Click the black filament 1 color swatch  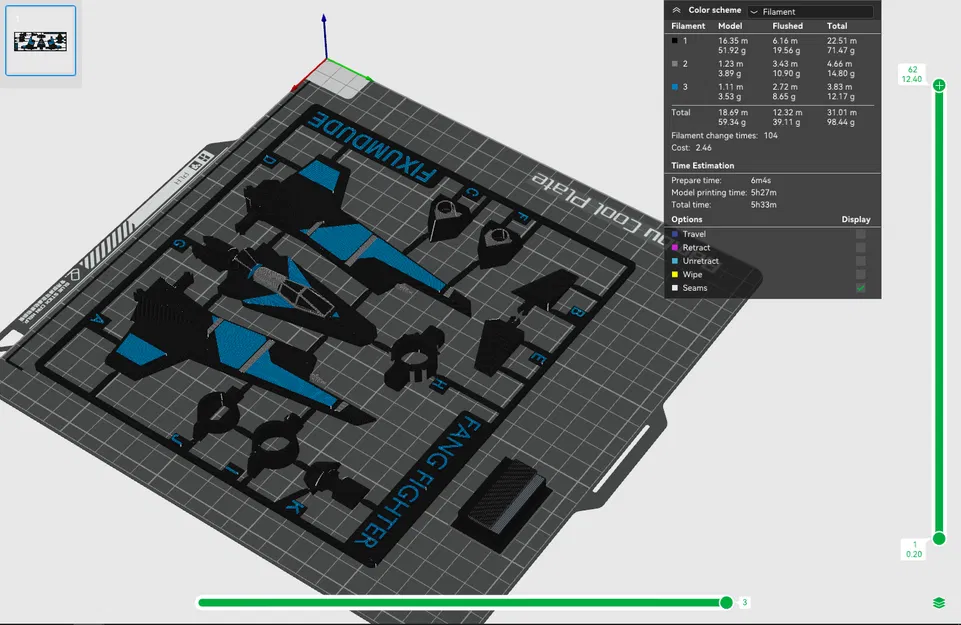click(675, 41)
